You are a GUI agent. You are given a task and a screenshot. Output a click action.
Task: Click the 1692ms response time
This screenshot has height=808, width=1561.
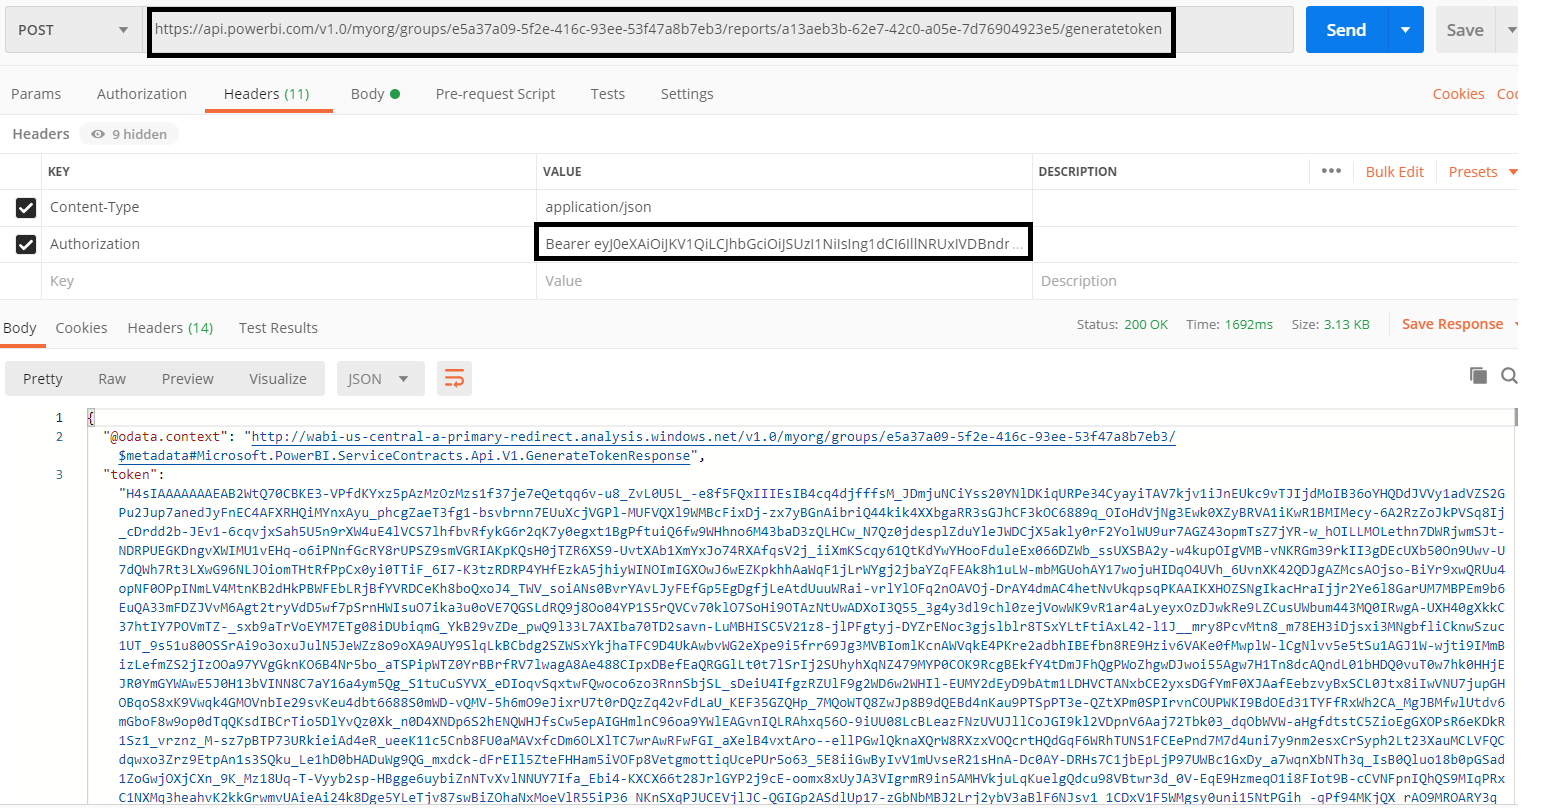click(1248, 325)
